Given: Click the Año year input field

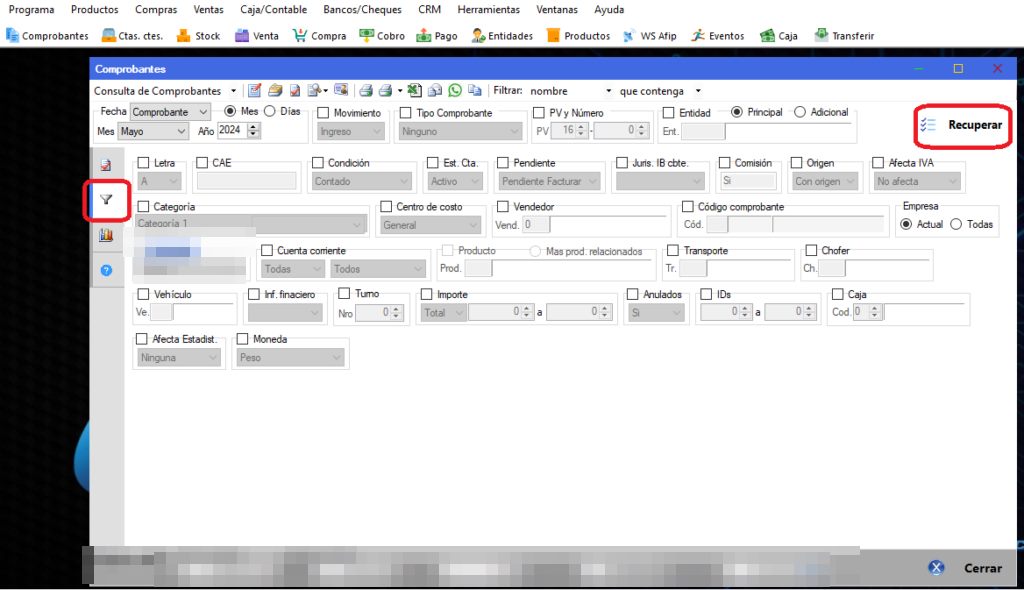Looking at the screenshot, I should [x=232, y=131].
